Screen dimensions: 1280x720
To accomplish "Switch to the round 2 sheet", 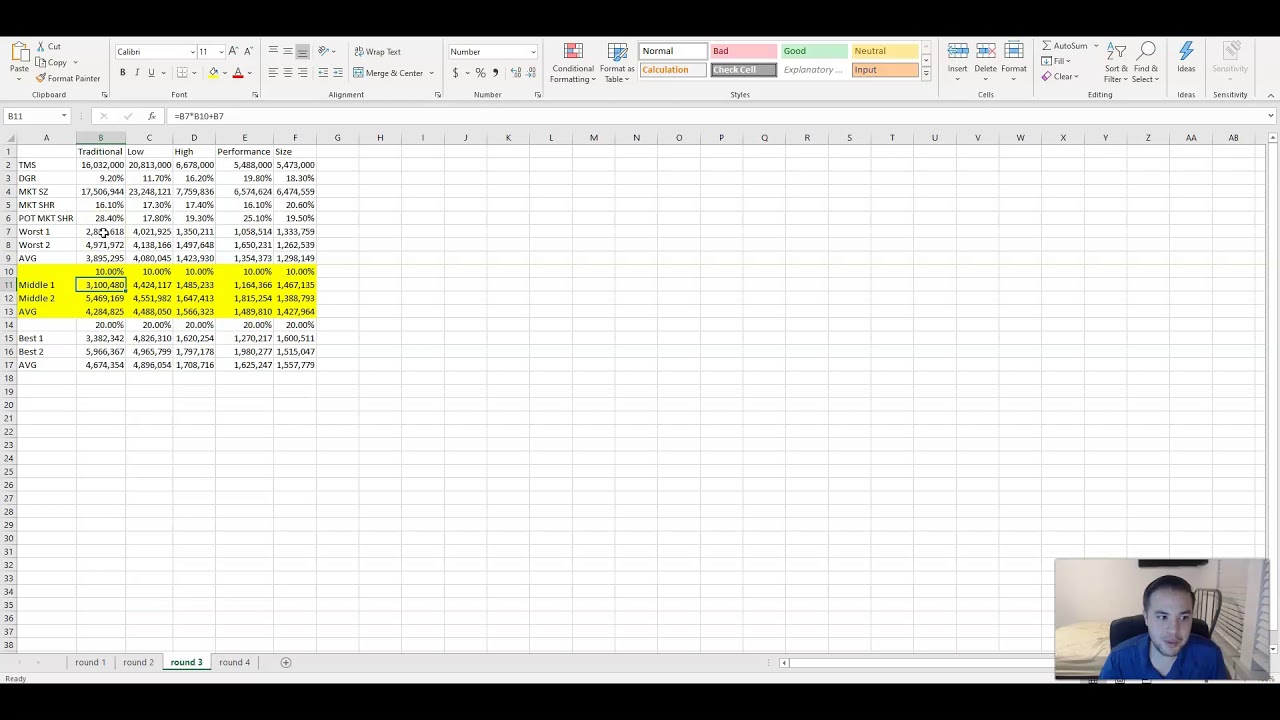I will click(138, 662).
